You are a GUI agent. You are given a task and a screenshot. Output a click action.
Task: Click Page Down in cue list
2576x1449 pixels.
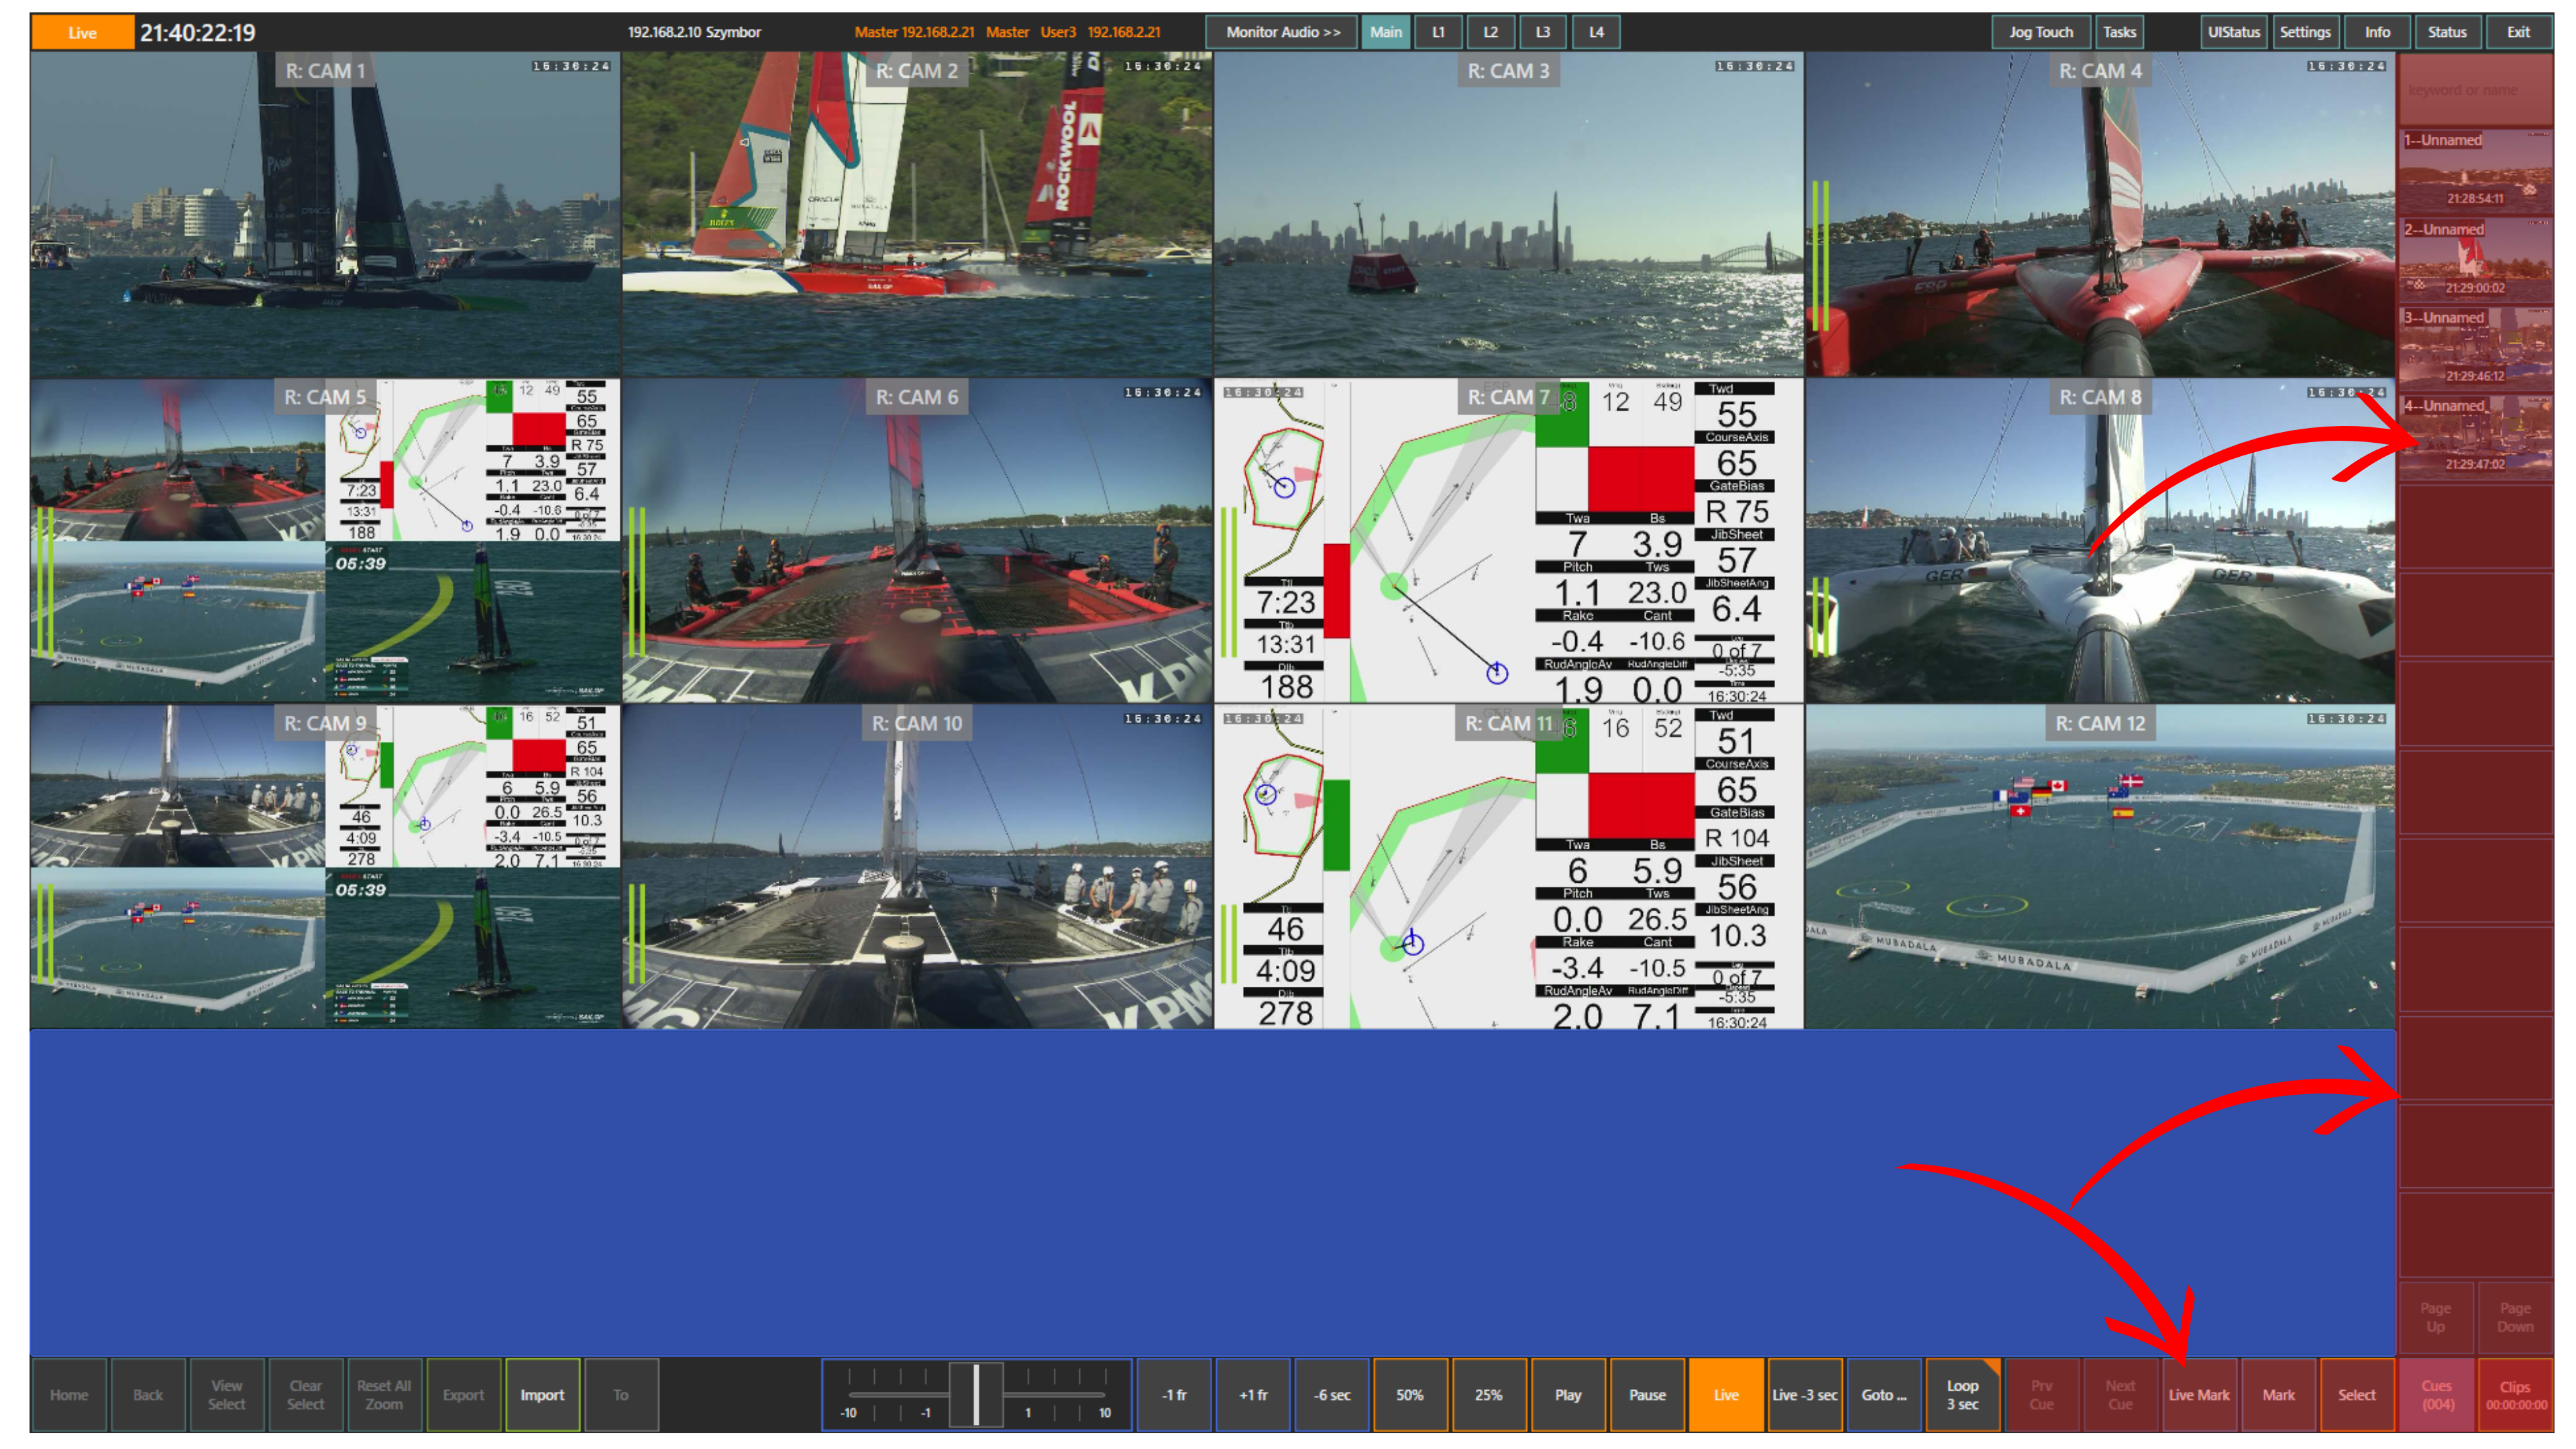[x=2515, y=1317]
